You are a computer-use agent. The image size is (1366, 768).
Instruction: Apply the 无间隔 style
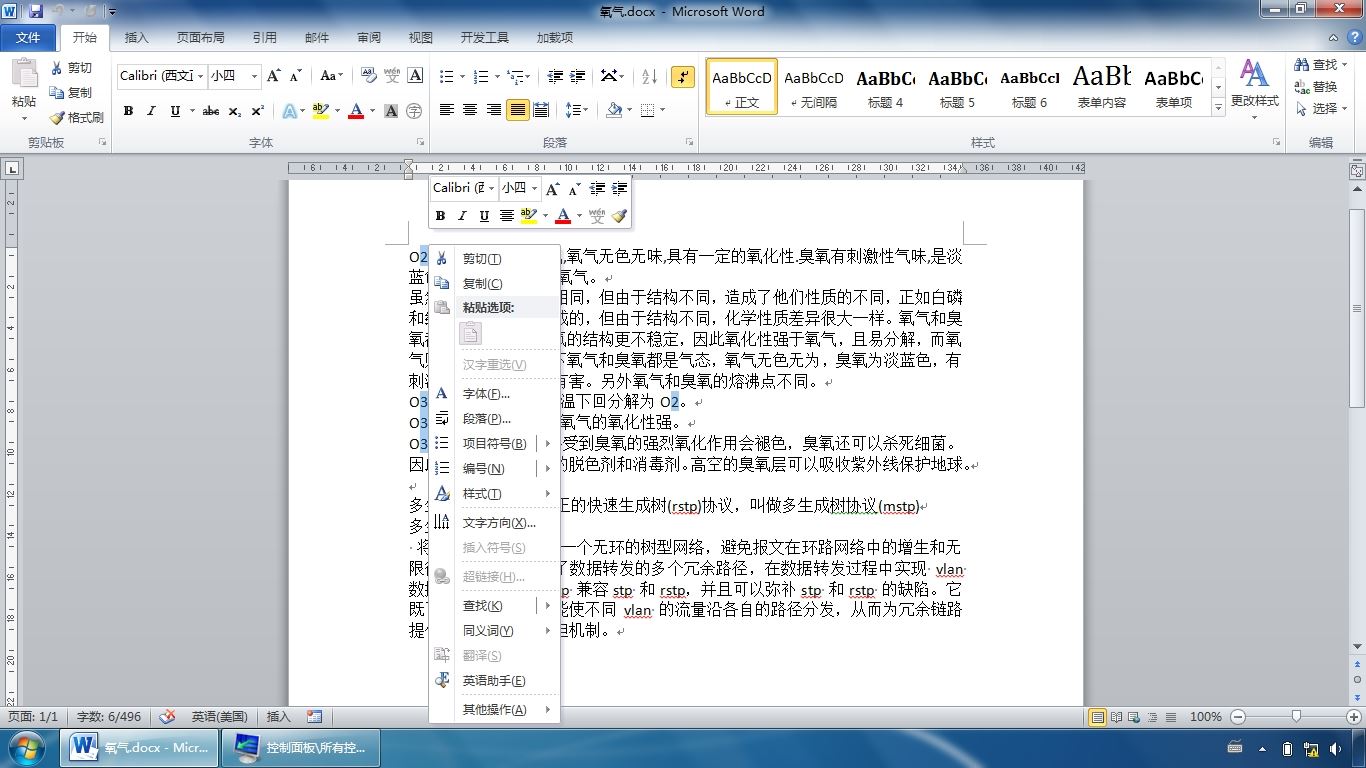[x=814, y=86]
